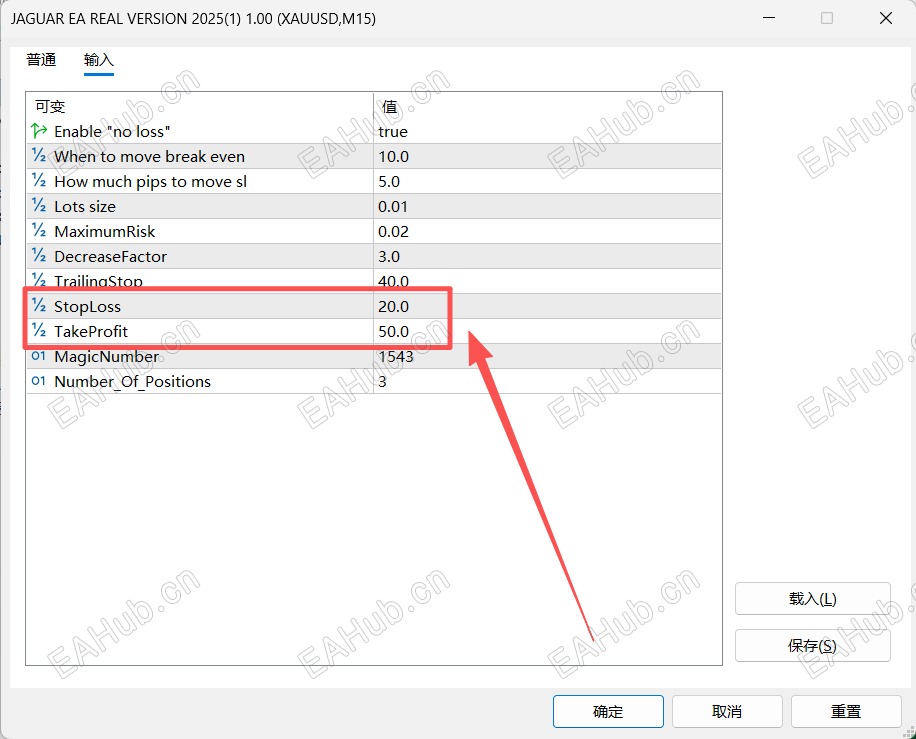The width and height of the screenshot is (916, 739).
Task: Select the How much pips to move sl label
Action: [x=151, y=182]
